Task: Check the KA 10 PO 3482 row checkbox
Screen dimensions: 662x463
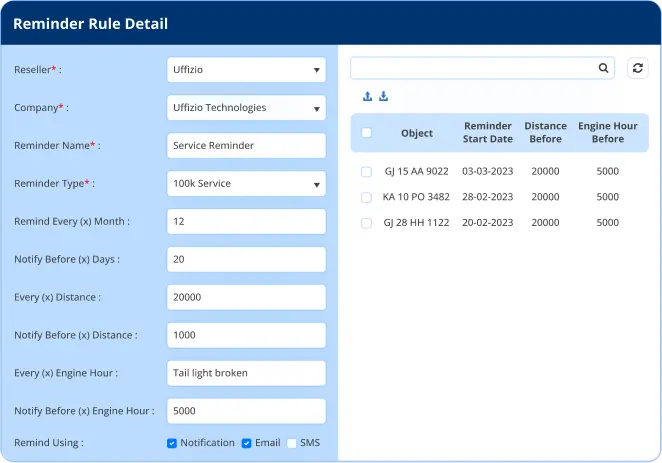Action: tap(366, 197)
